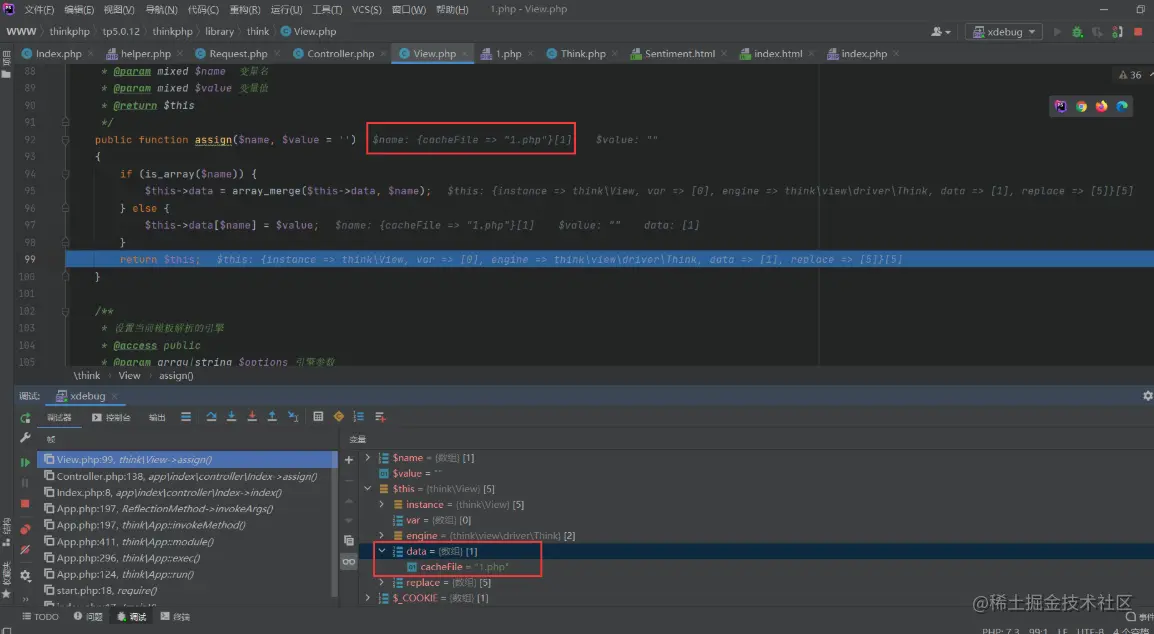The image size is (1154, 634).
Task: Toggle mute breakpoints
Action: pos(25,550)
